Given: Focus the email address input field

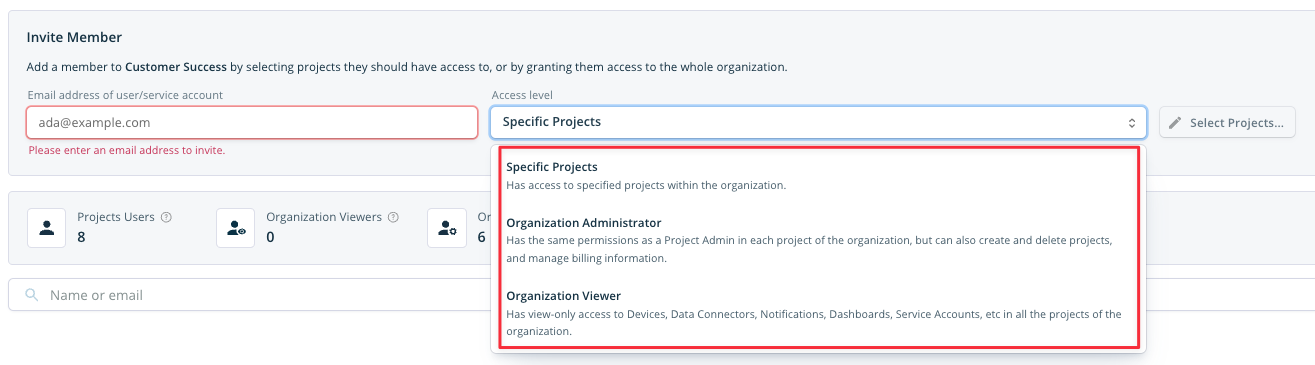Looking at the screenshot, I should (252, 122).
